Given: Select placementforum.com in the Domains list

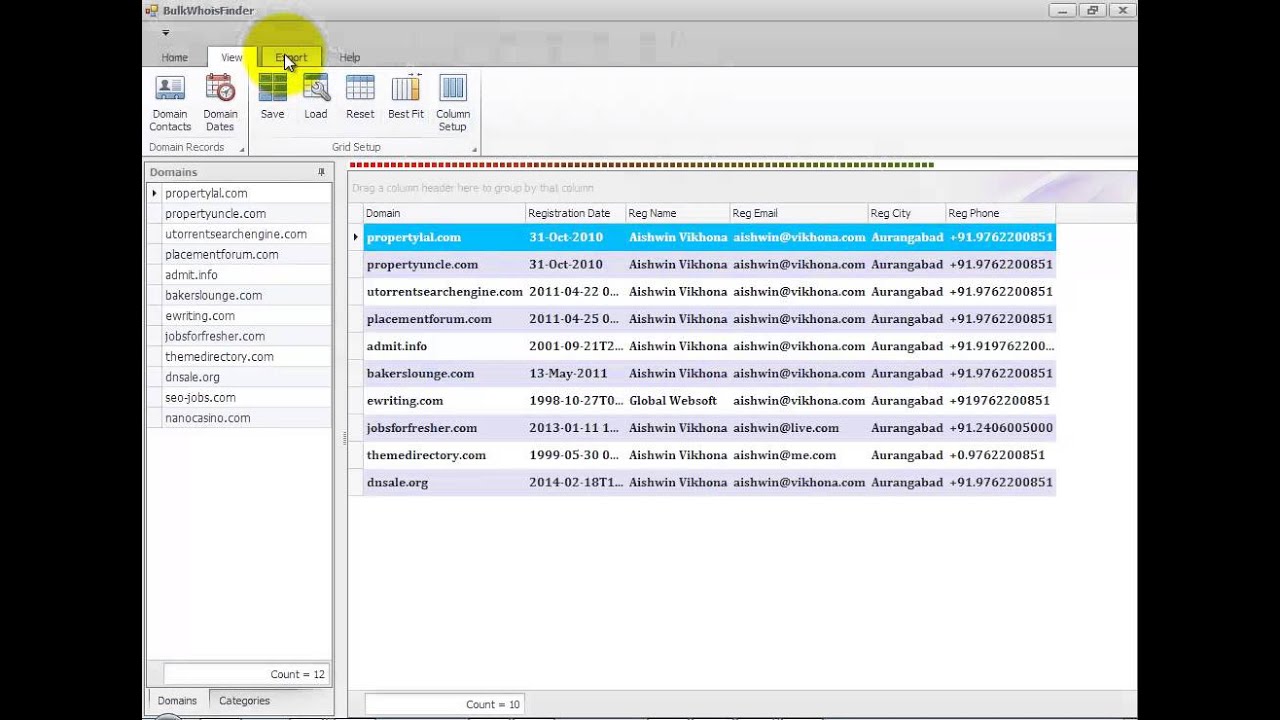Looking at the screenshot, I should [246, 255].
